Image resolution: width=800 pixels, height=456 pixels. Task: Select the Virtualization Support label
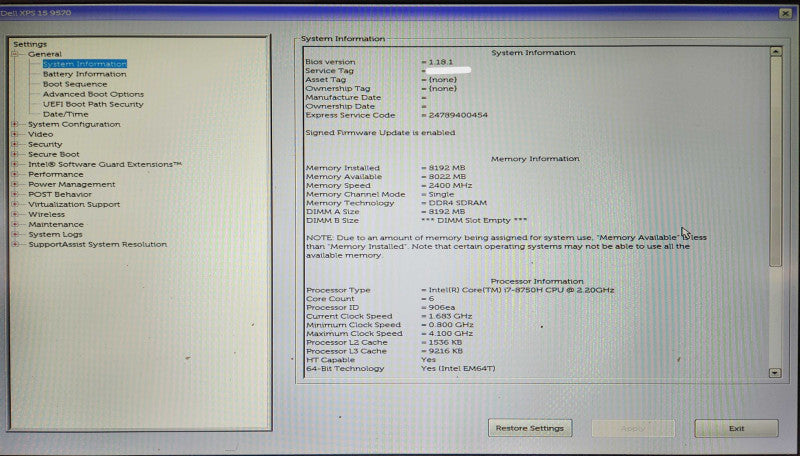[x=74, y=204]
